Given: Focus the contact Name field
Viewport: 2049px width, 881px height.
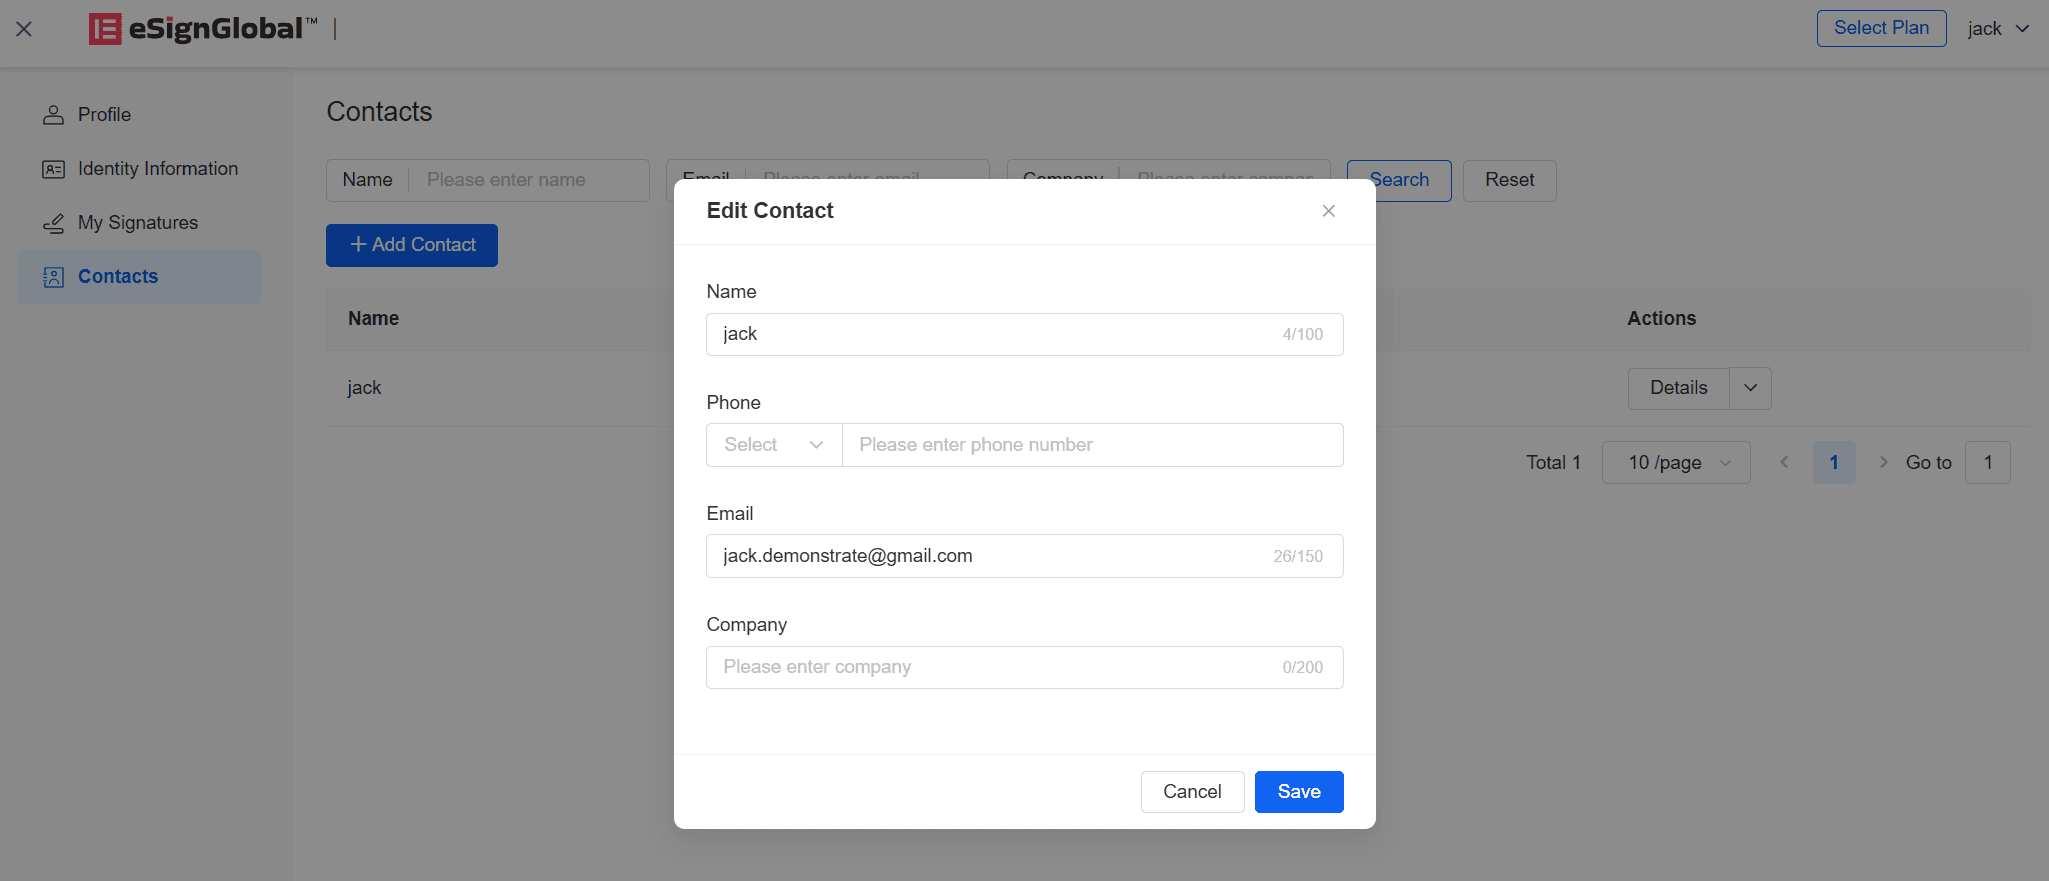Looking at the screenshot, I should point(1024,334).
